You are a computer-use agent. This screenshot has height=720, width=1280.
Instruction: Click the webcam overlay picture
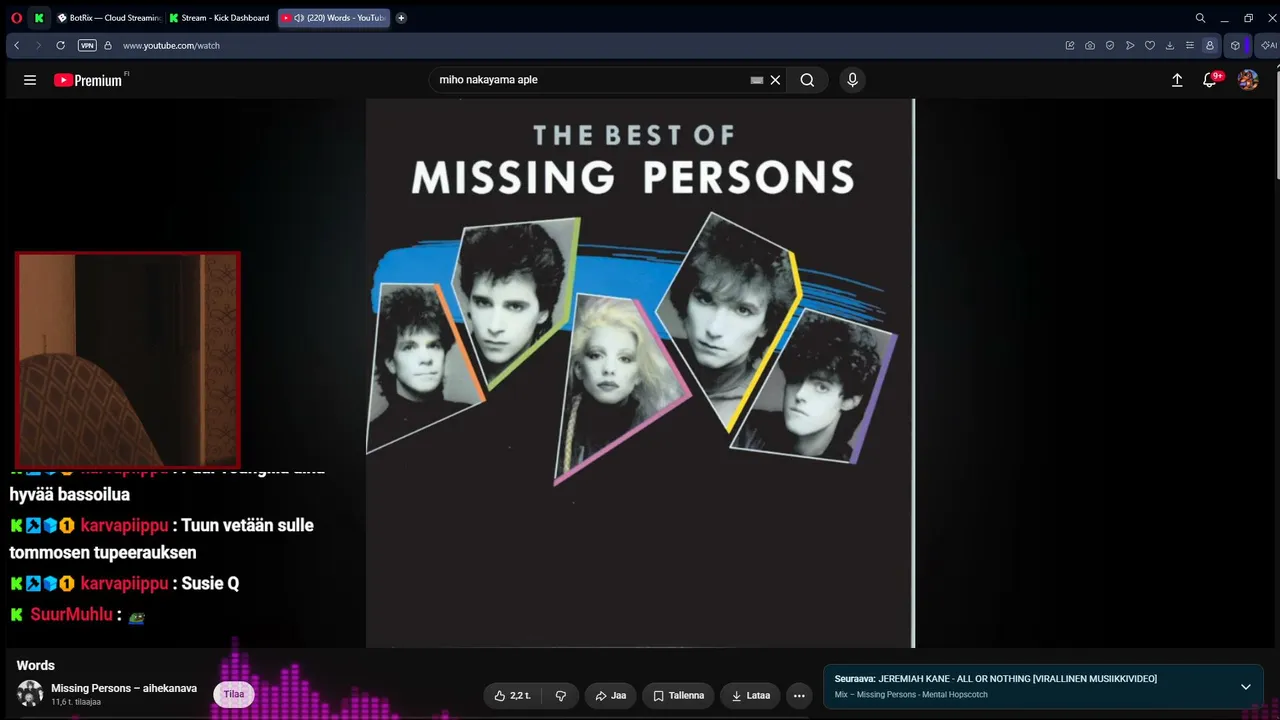coord(128,359)
